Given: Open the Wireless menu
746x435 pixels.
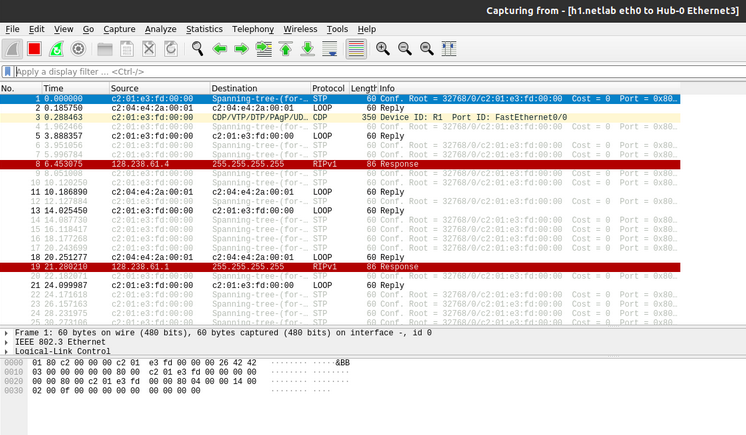Looking at the screenshot, I should pyautogui.click(x=300, y=29).
